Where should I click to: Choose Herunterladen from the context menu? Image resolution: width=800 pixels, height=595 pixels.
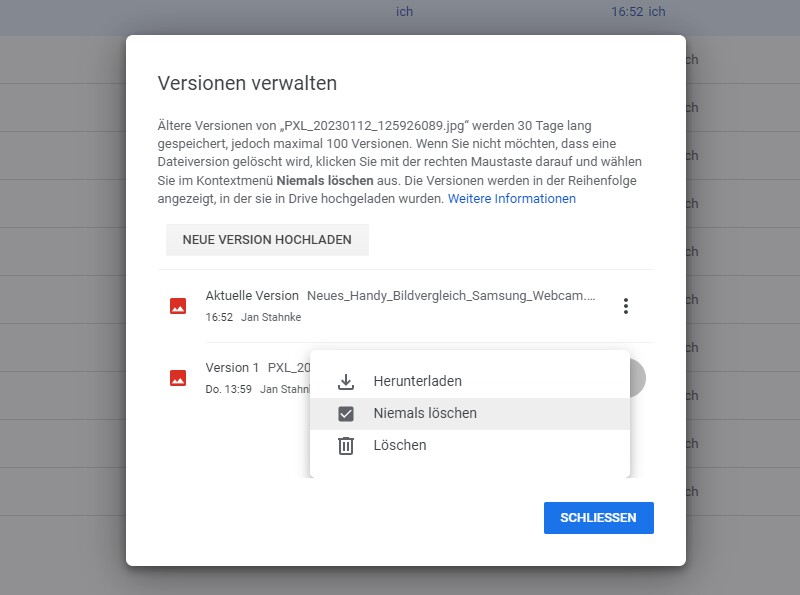[417, 381]
